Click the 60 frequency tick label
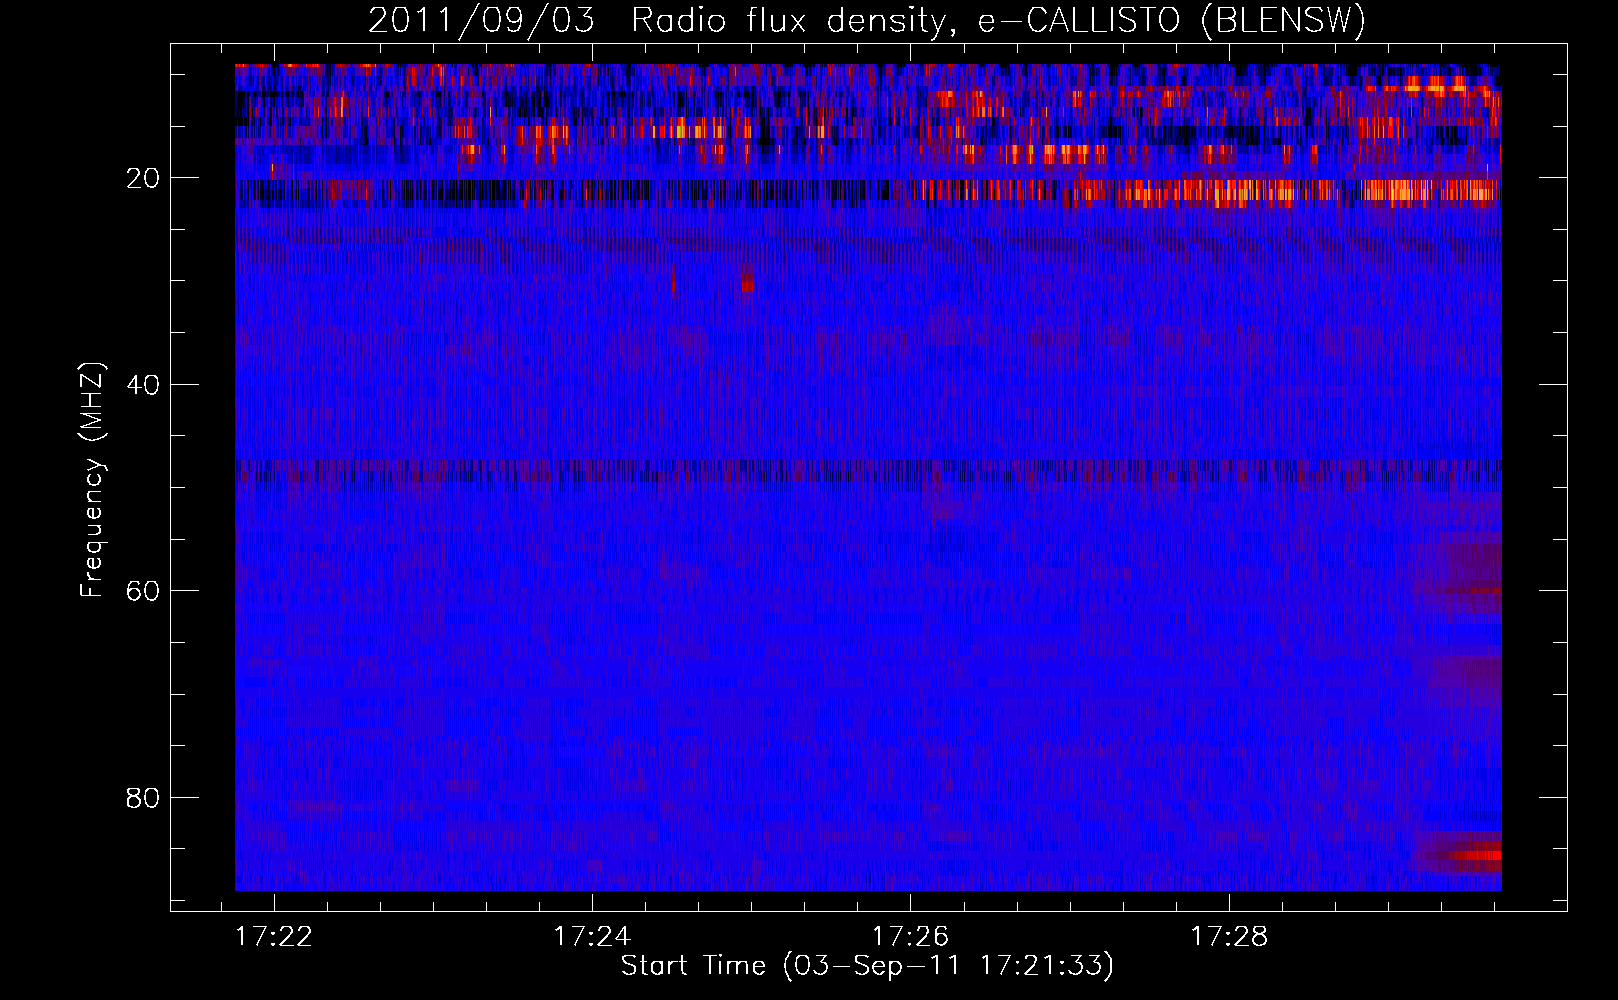 (143, 591)
